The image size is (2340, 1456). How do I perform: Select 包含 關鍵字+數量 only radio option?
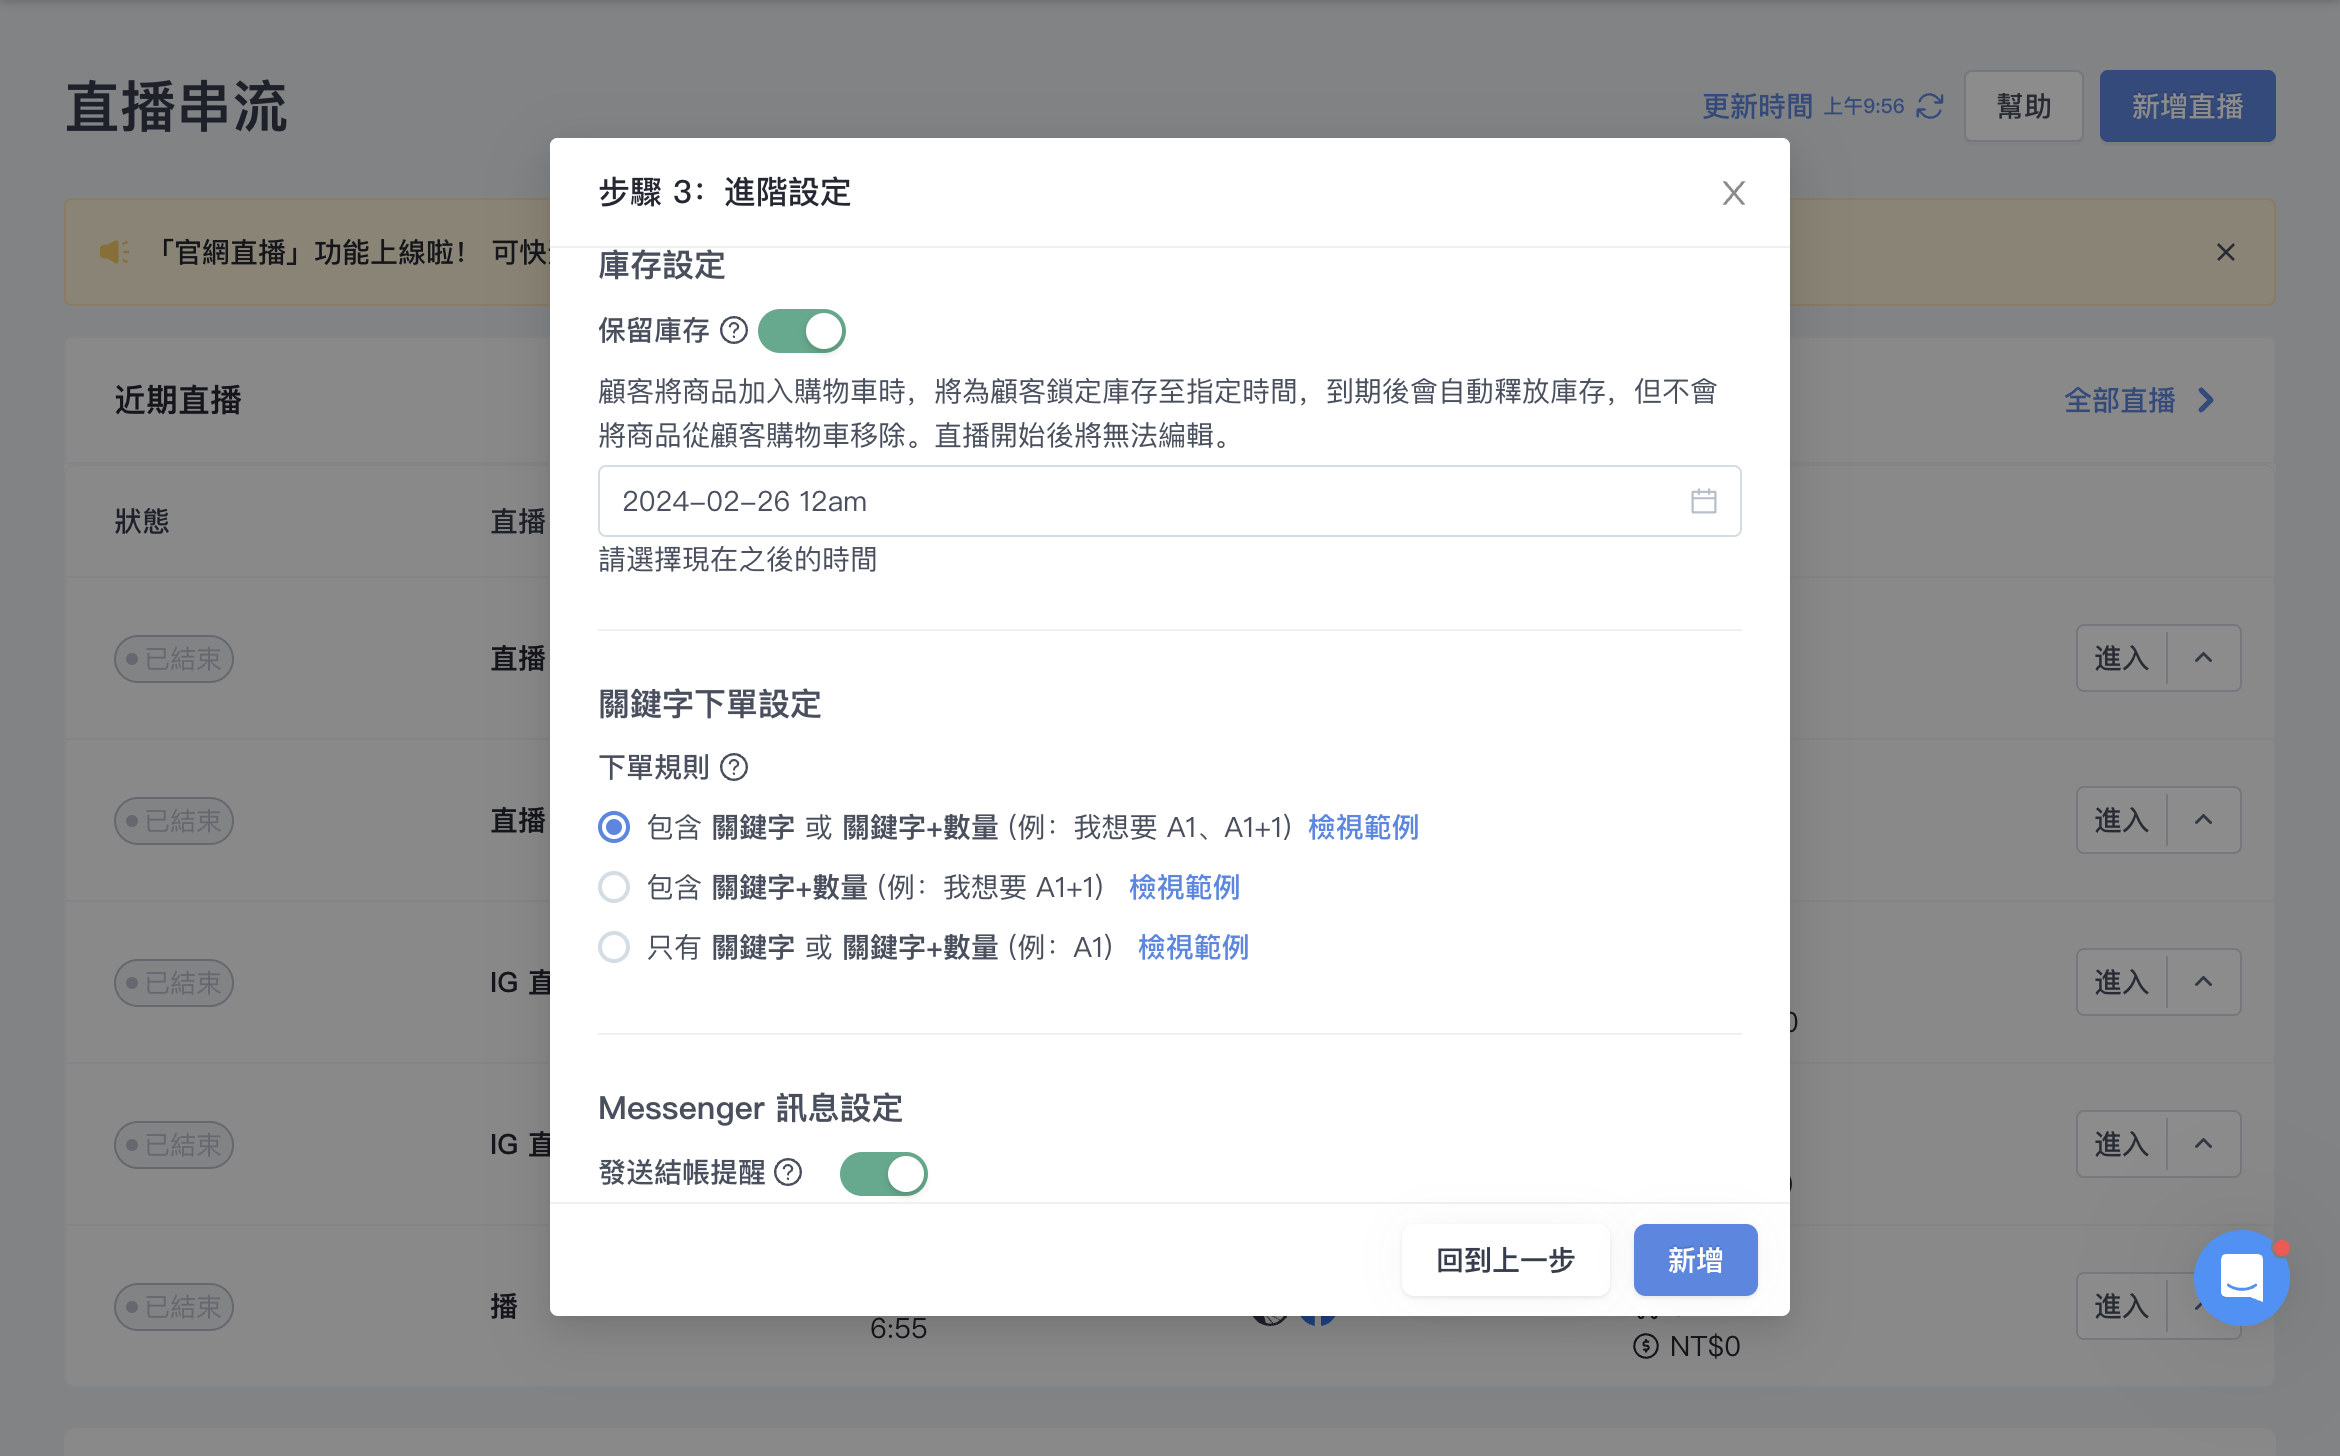point(614,887)
